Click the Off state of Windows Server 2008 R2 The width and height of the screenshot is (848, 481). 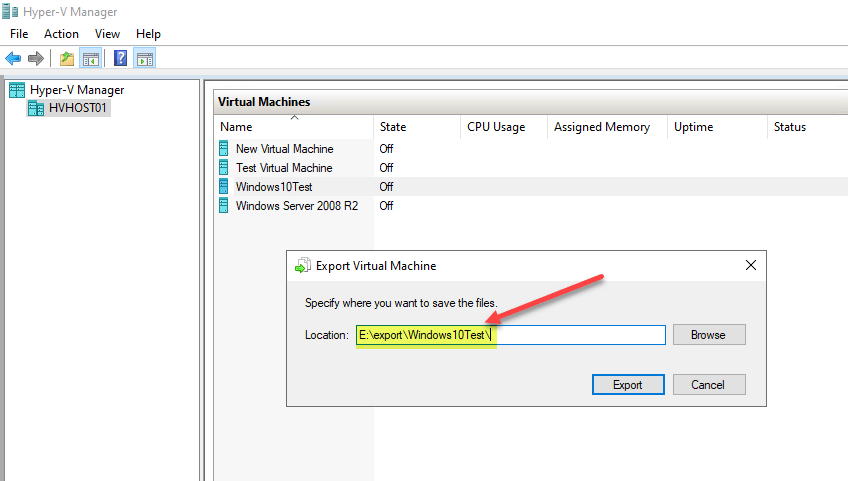(x=386, y=206)
